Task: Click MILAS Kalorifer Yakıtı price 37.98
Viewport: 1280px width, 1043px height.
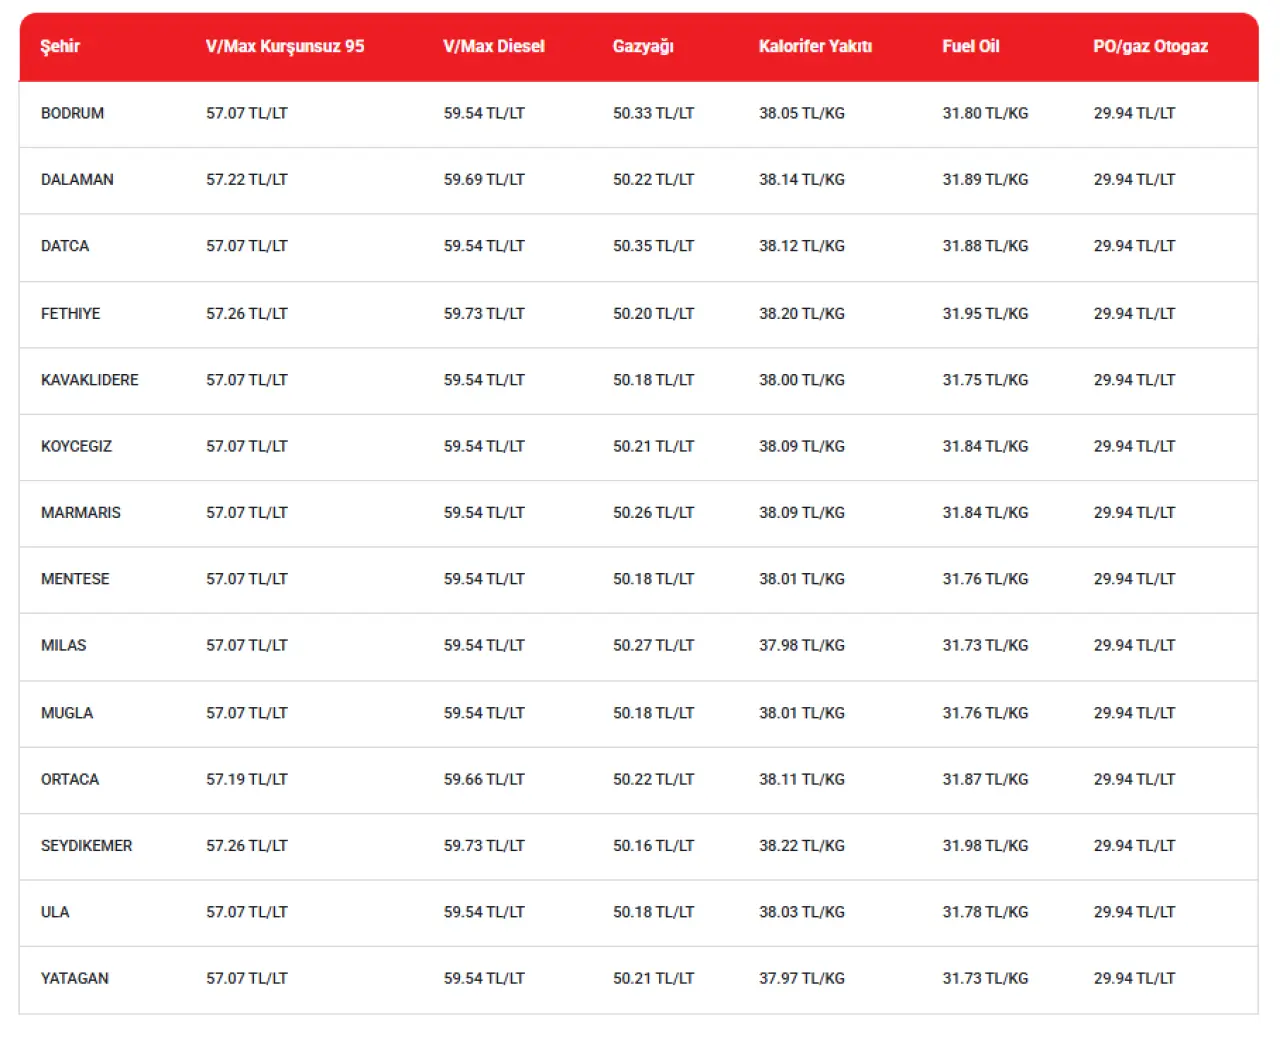Action: pos(801,646)
